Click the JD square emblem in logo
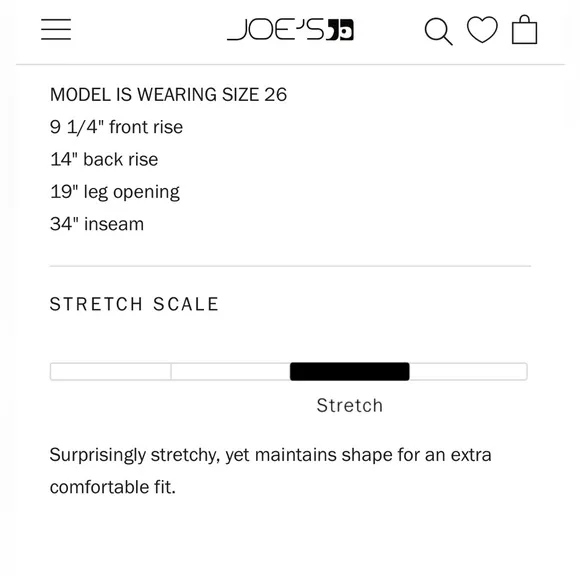Screen dimensions: 580x580 tap(340, 30)
